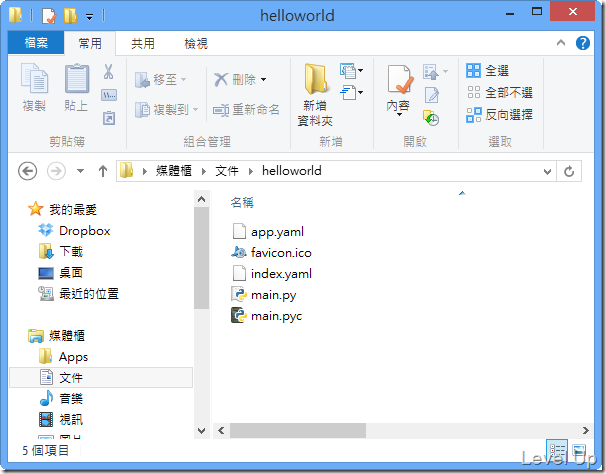Switch to the Details view icon in status bar
The width and height of the screenshot is (606, 474).
[557, 450]
